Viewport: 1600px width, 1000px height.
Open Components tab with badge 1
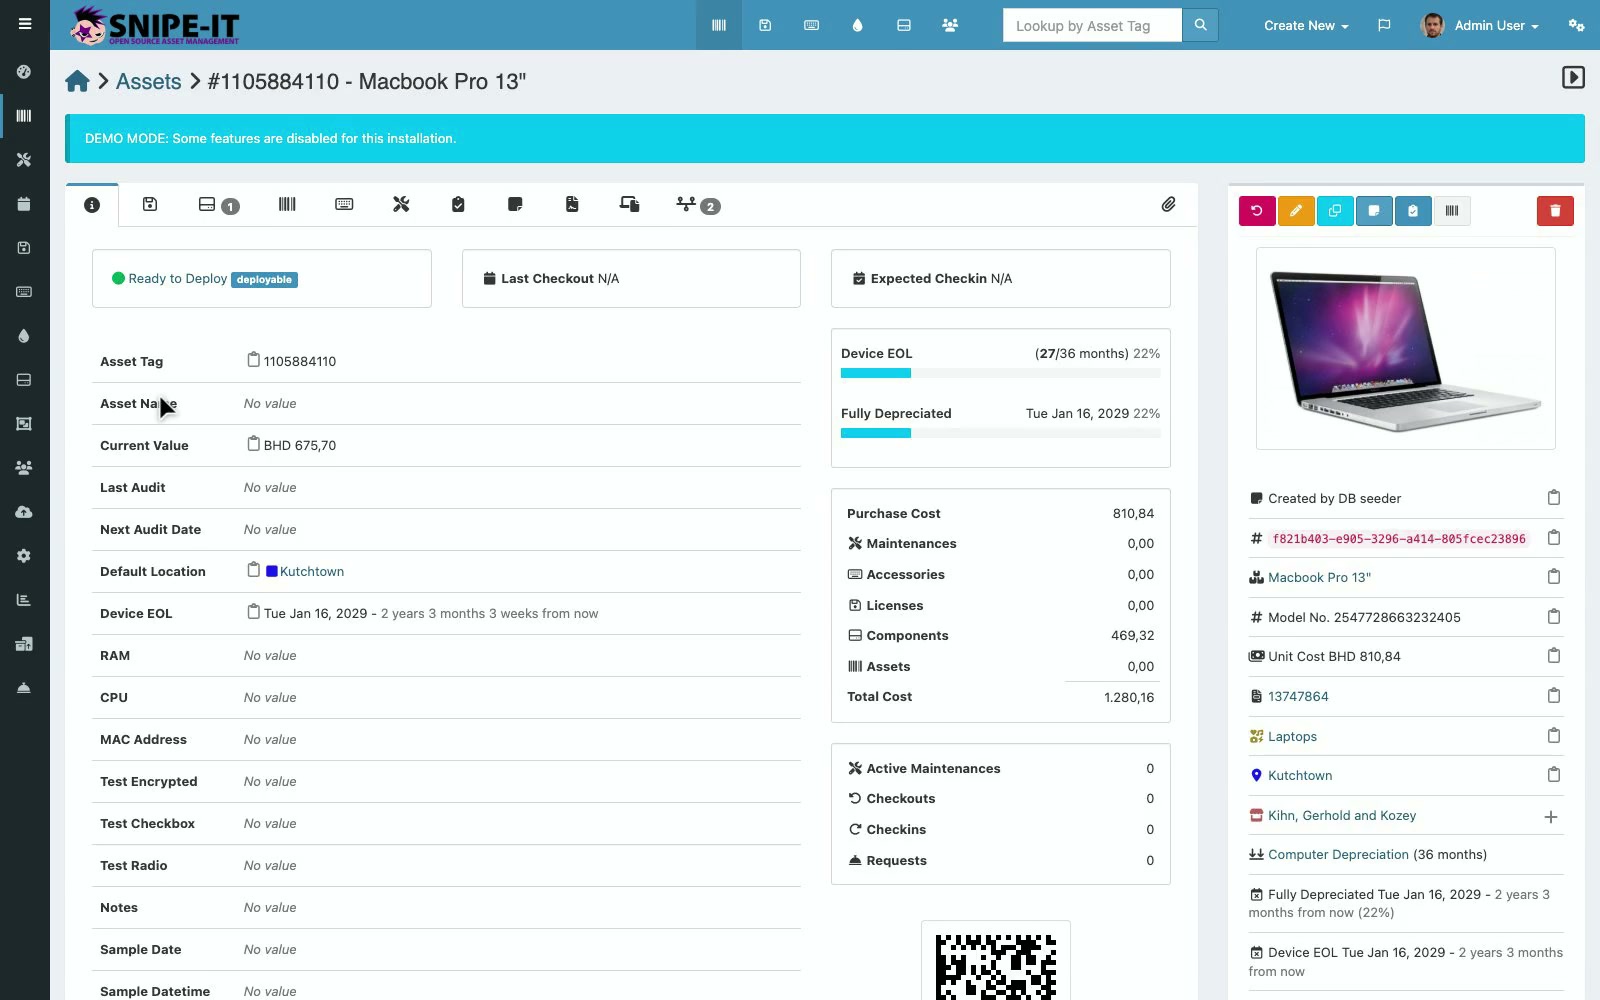click(x=218, y=205)
